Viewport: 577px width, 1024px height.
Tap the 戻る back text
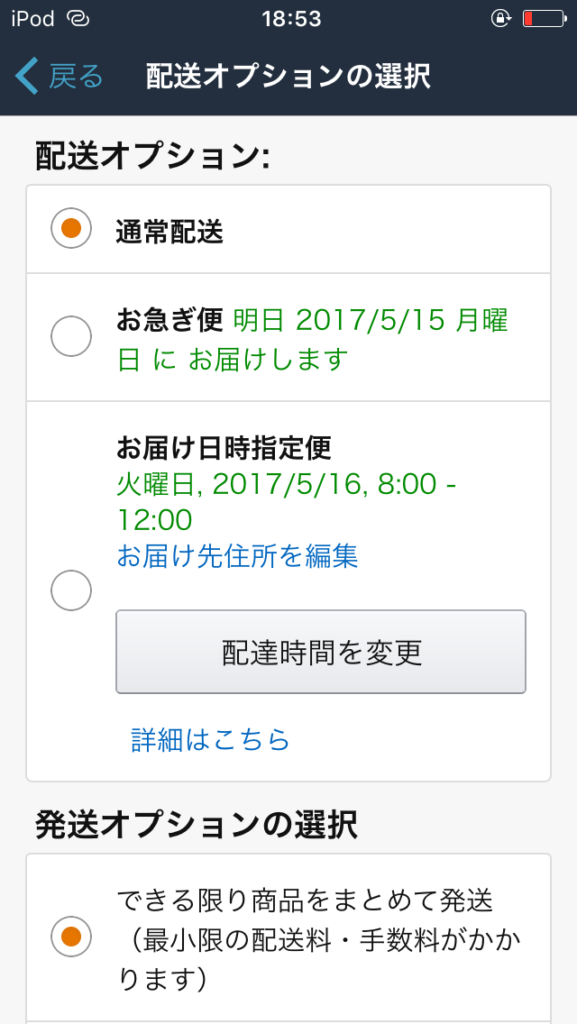tap(76, 76)
